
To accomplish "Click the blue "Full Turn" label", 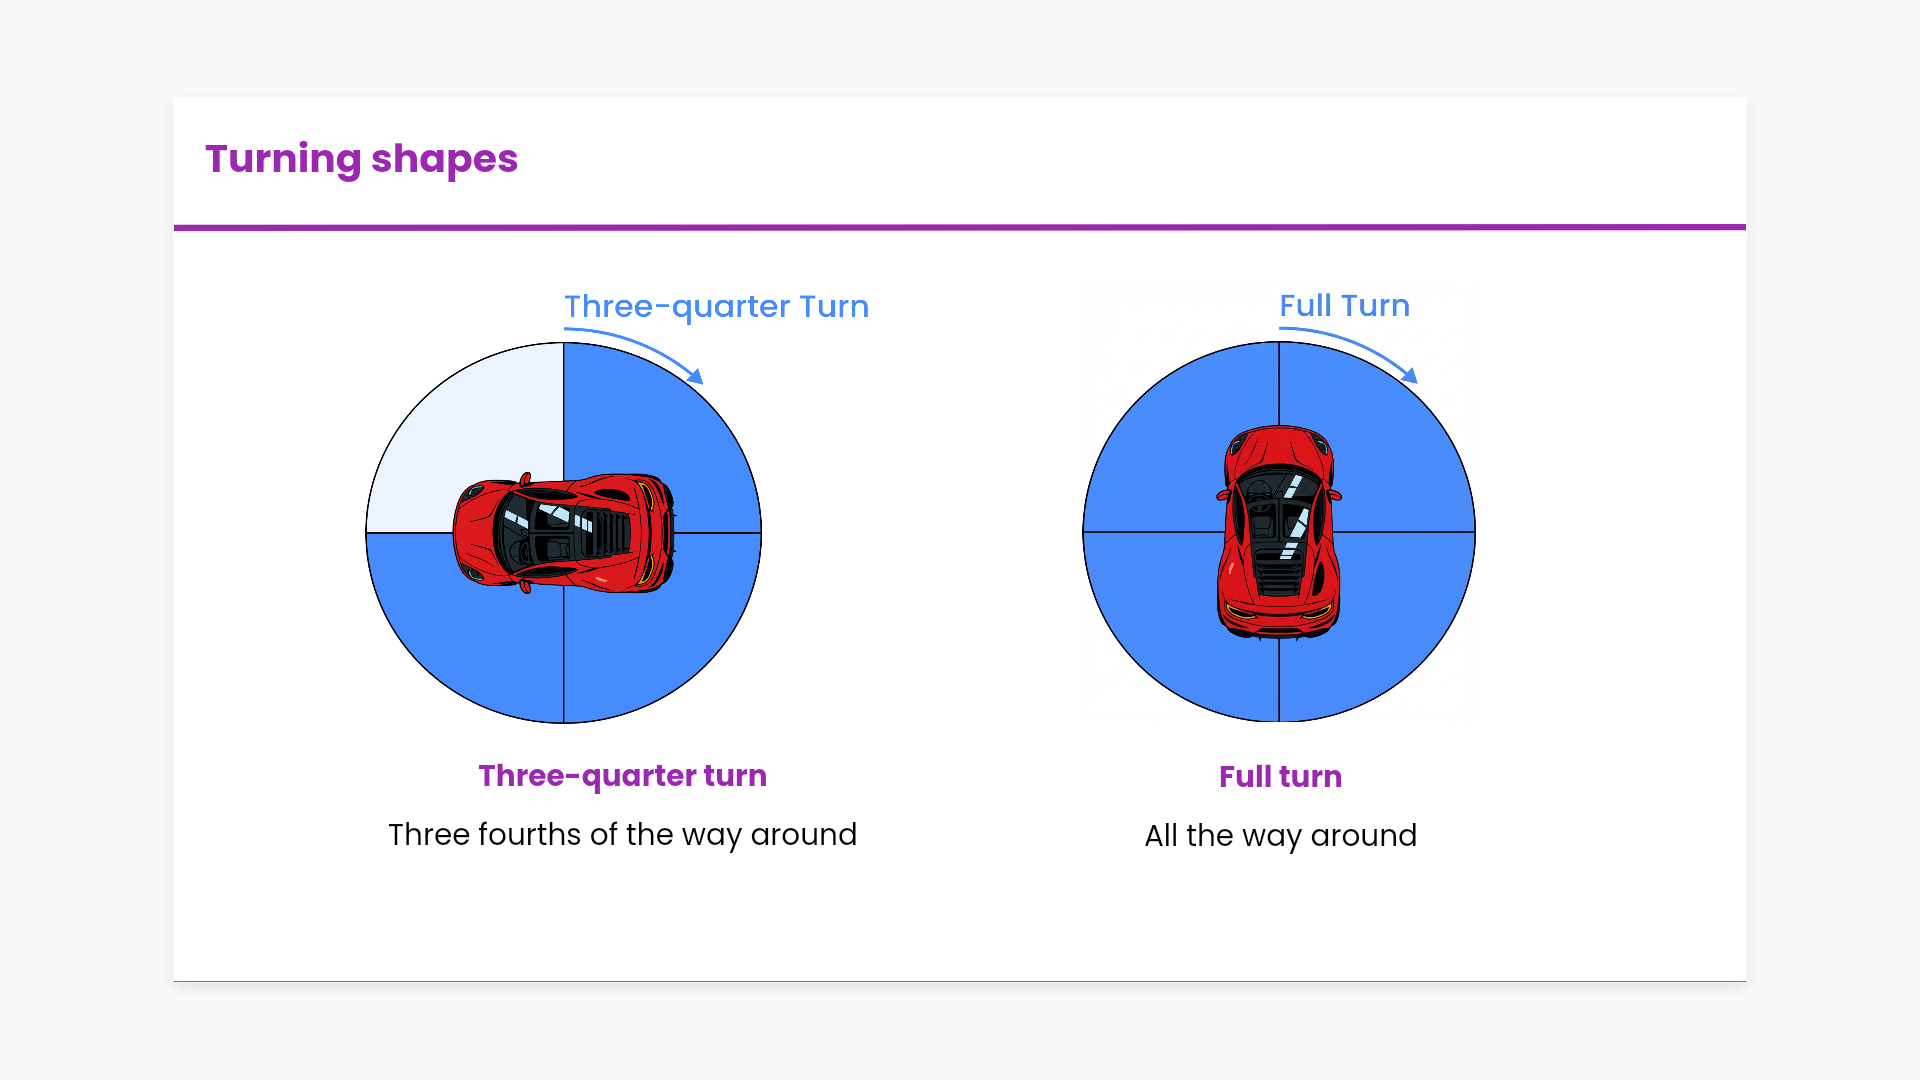I will pyautogui.click(x=1344, y=305).
